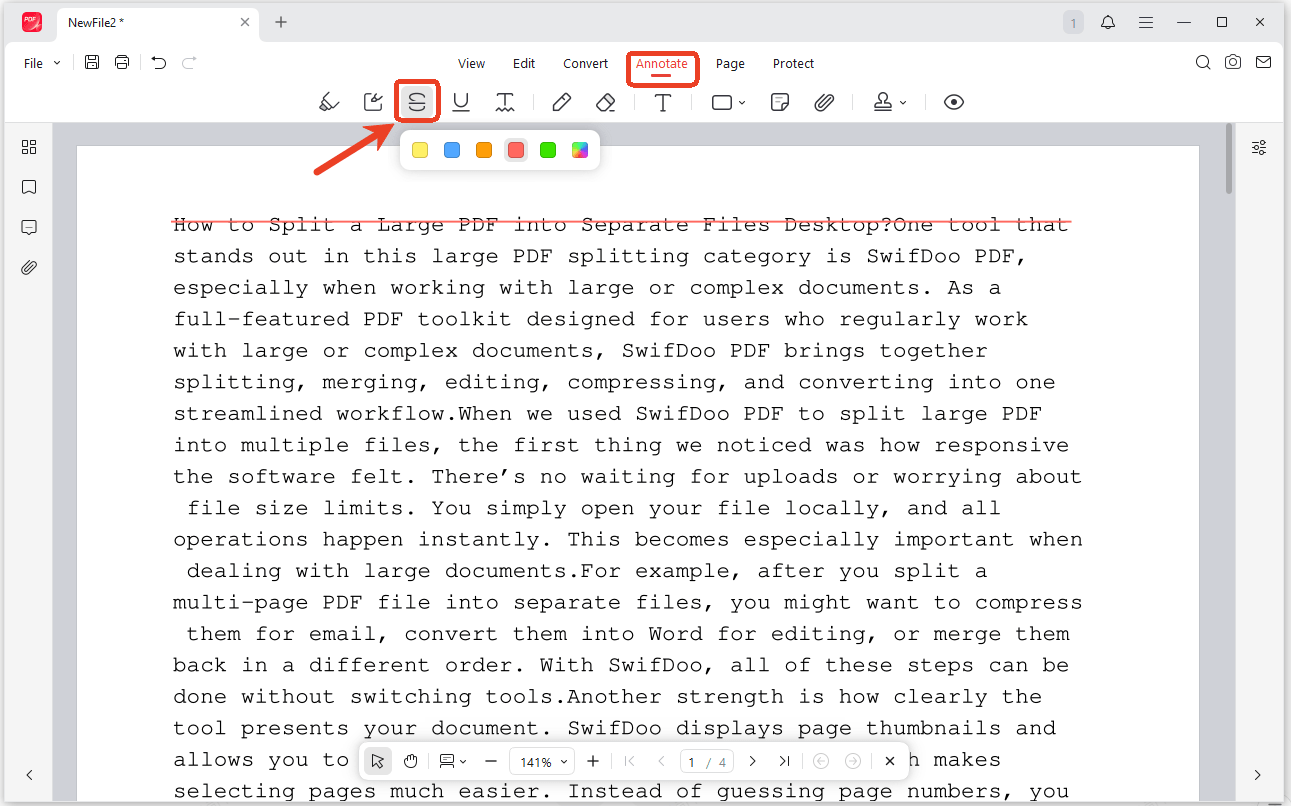
Task: Close the floating navigation bar
Action: [889, 761]
